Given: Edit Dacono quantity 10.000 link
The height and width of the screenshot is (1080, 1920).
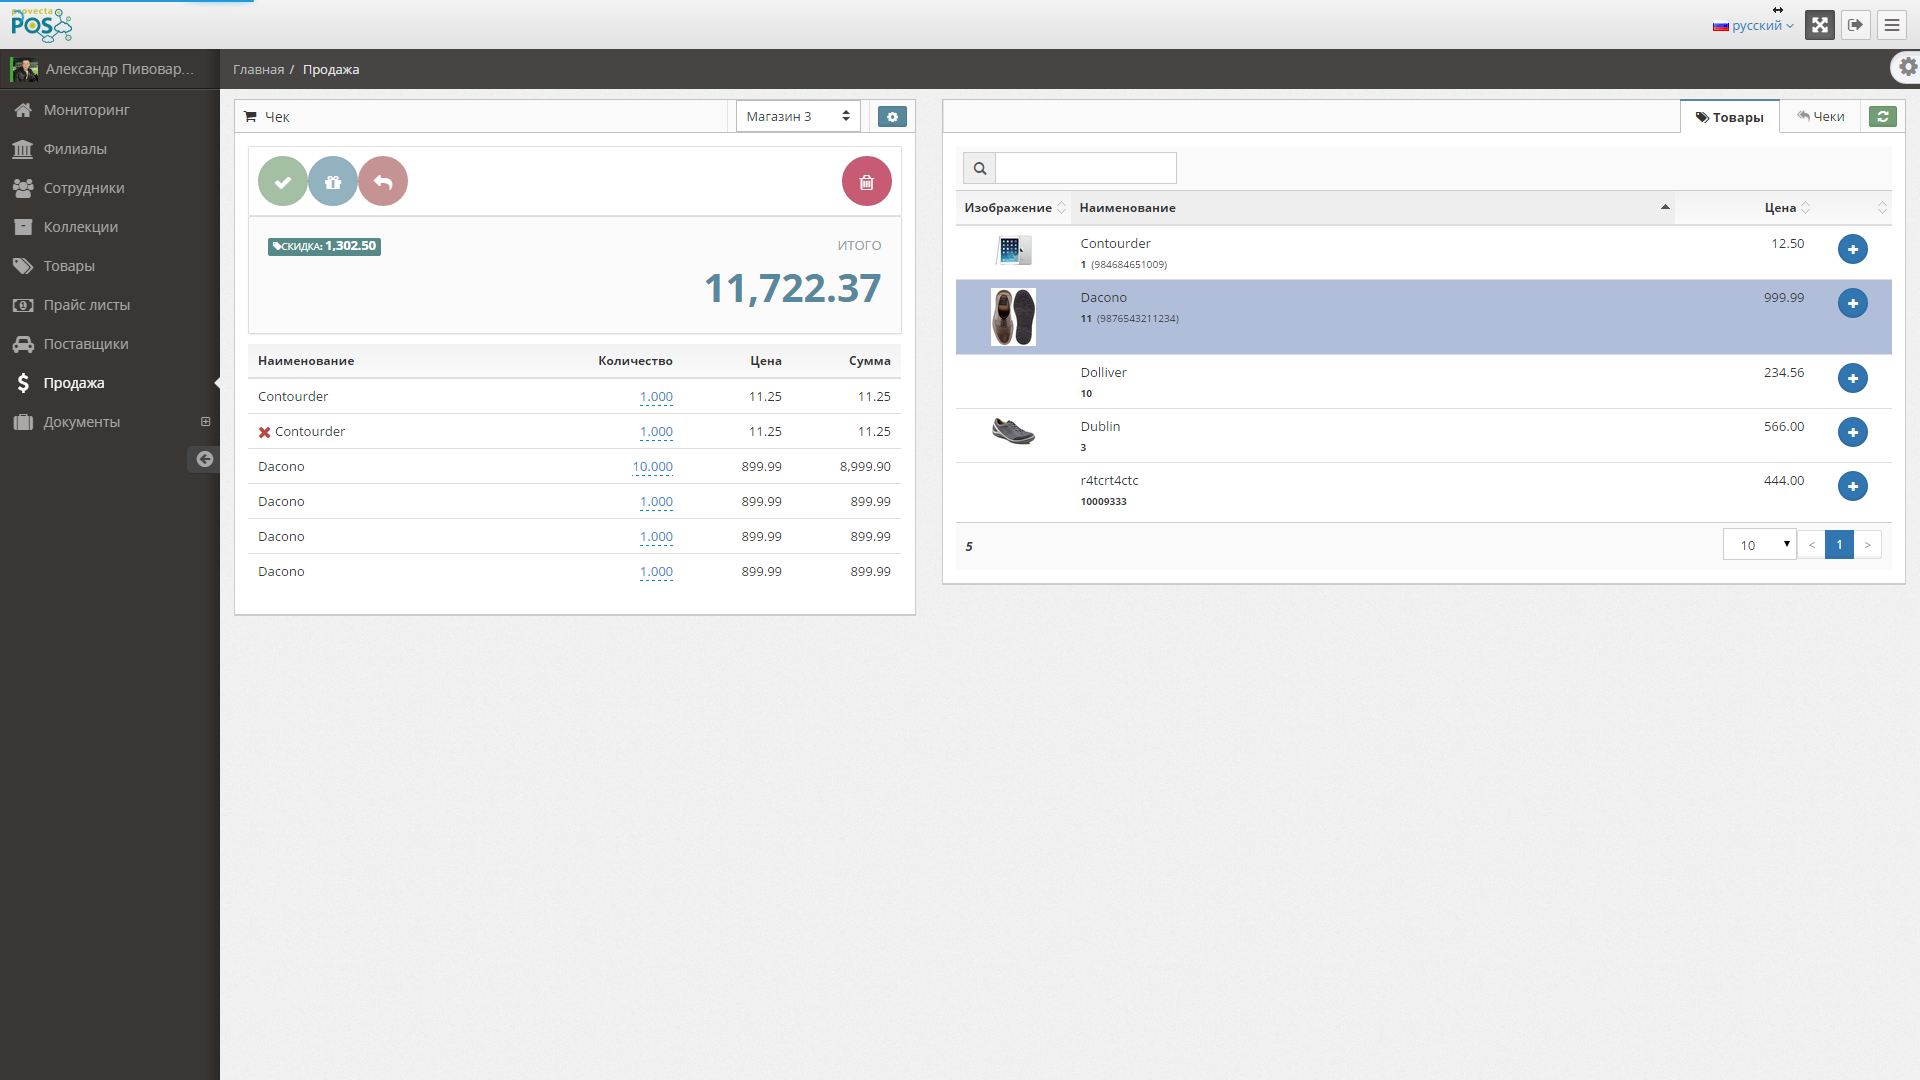Looking at the screenshot, I should (x=652, y=467).
